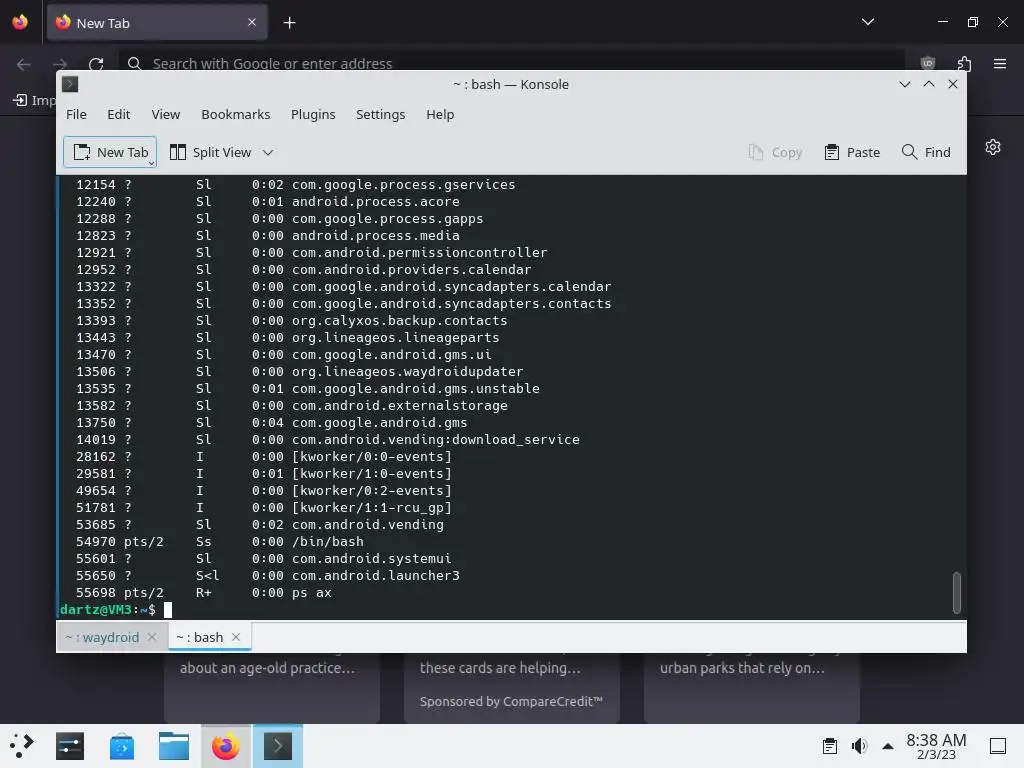Click the Firefox address bar search field
The height and width of the screenshot is (768, 1024).
click(x=511, y=63)
